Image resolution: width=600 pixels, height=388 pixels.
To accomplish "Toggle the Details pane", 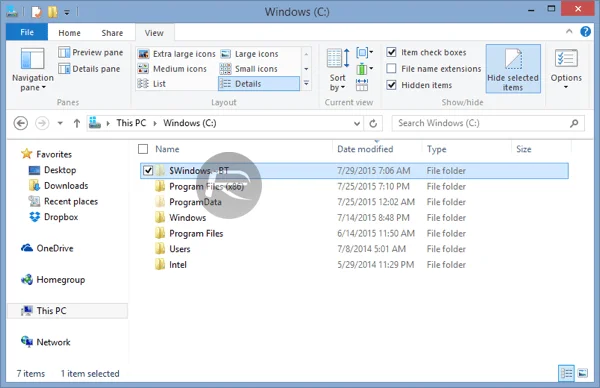I will (x=89, y=69).
